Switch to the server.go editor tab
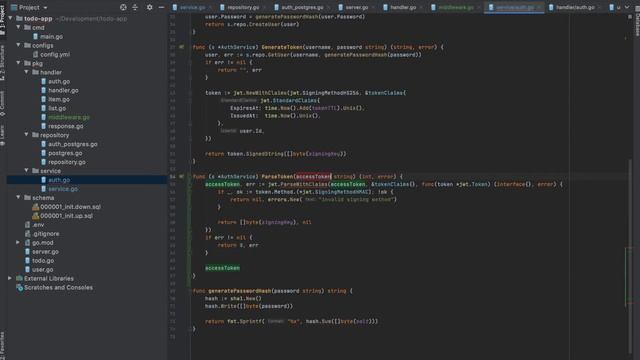This screenshot has width=640, height=360. click(356, 7)
